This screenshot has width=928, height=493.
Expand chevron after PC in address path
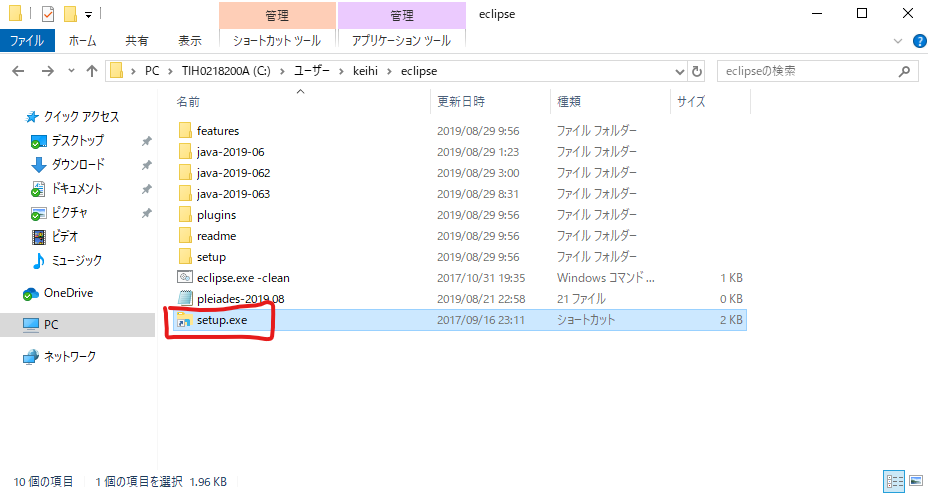(x=170, y=71)
